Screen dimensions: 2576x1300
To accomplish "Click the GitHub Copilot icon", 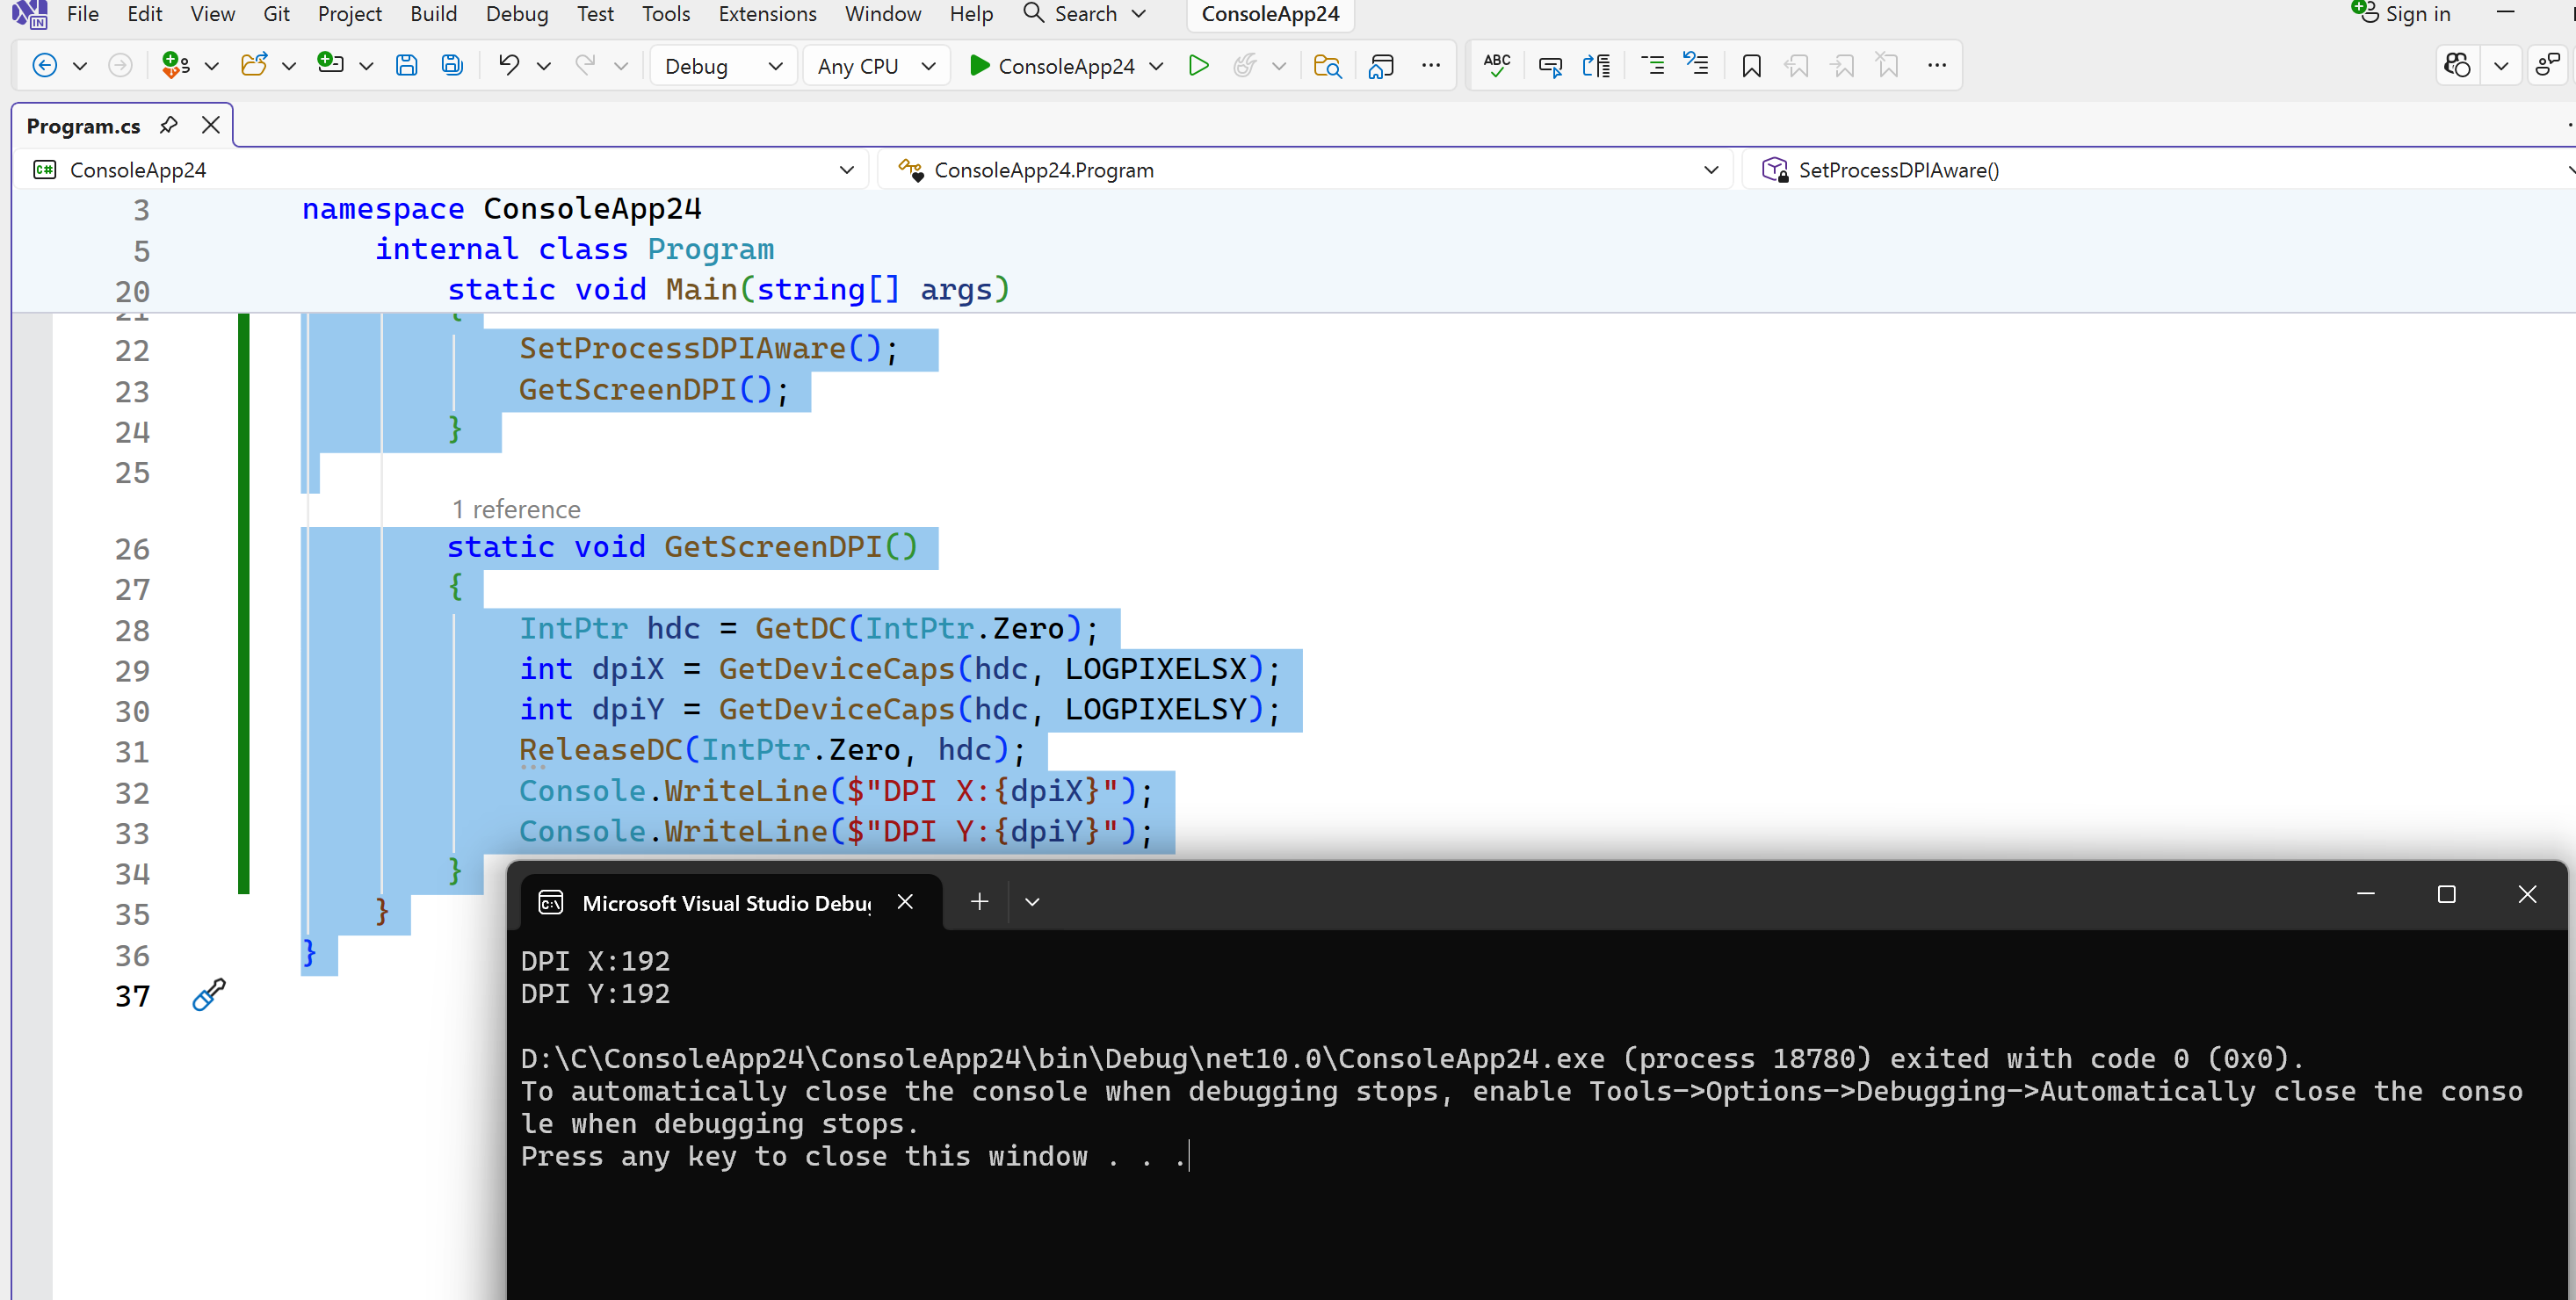I will coord(2457,66).
